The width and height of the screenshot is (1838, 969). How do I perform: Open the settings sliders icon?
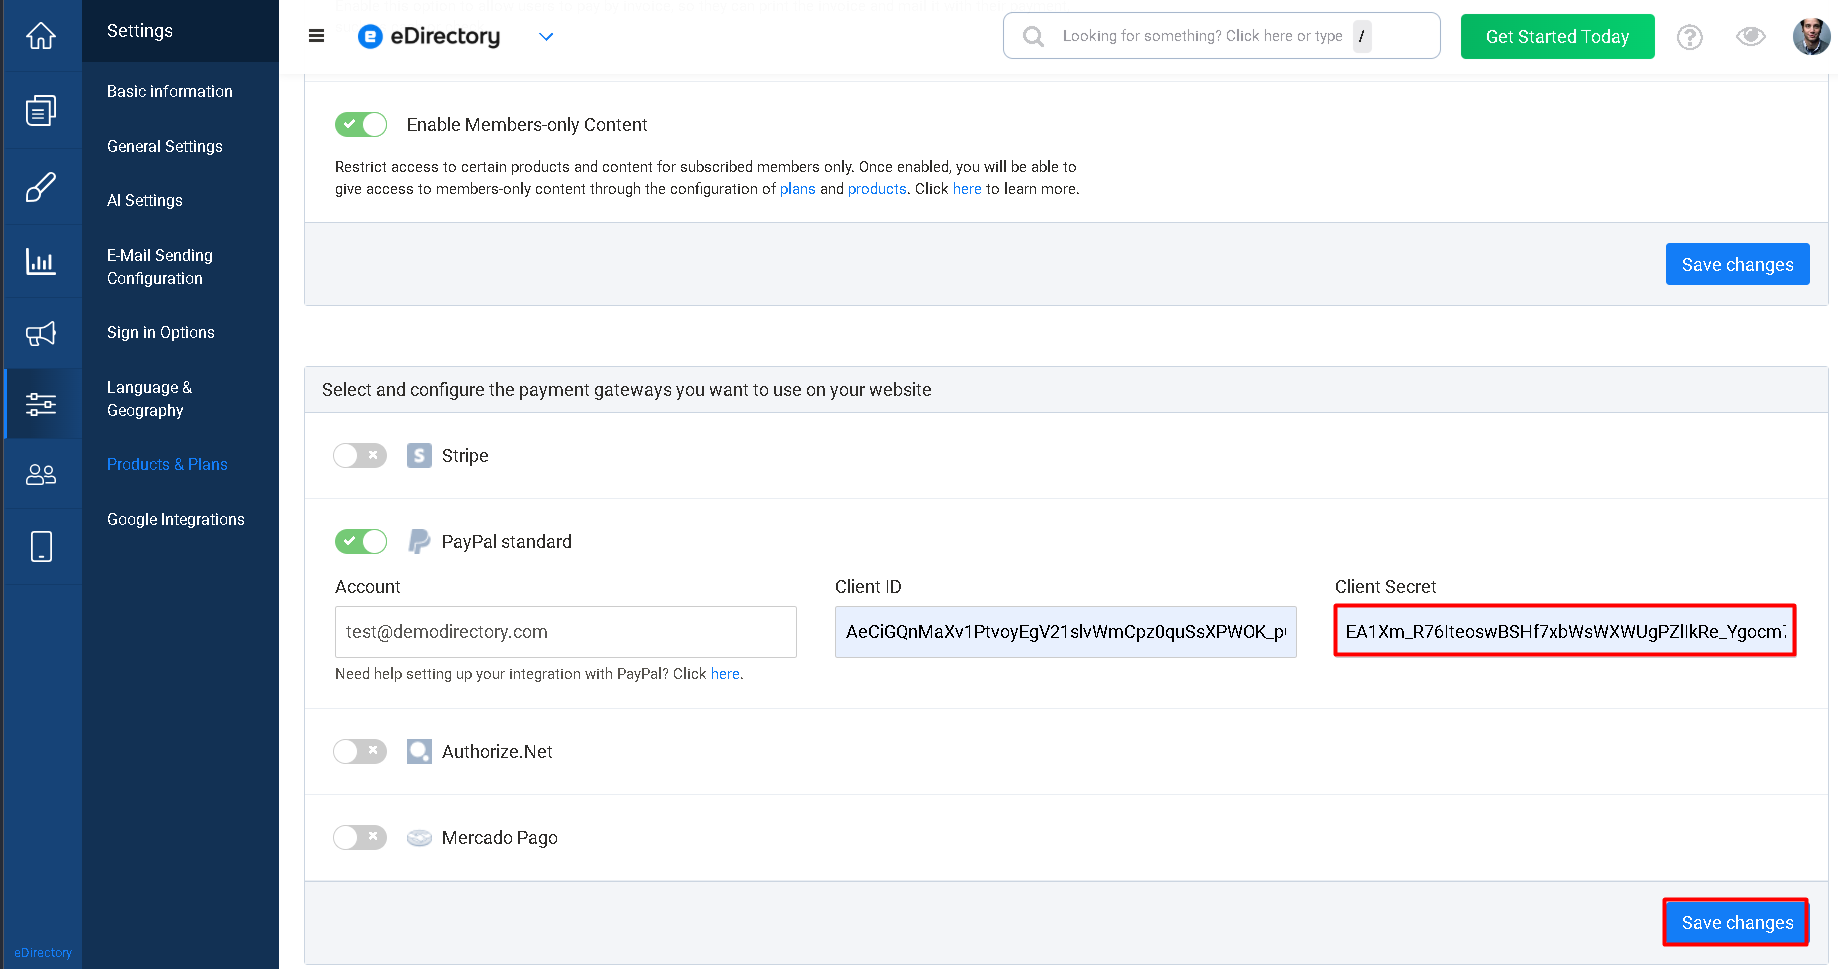pyautogui.click(x=41, y=404)
